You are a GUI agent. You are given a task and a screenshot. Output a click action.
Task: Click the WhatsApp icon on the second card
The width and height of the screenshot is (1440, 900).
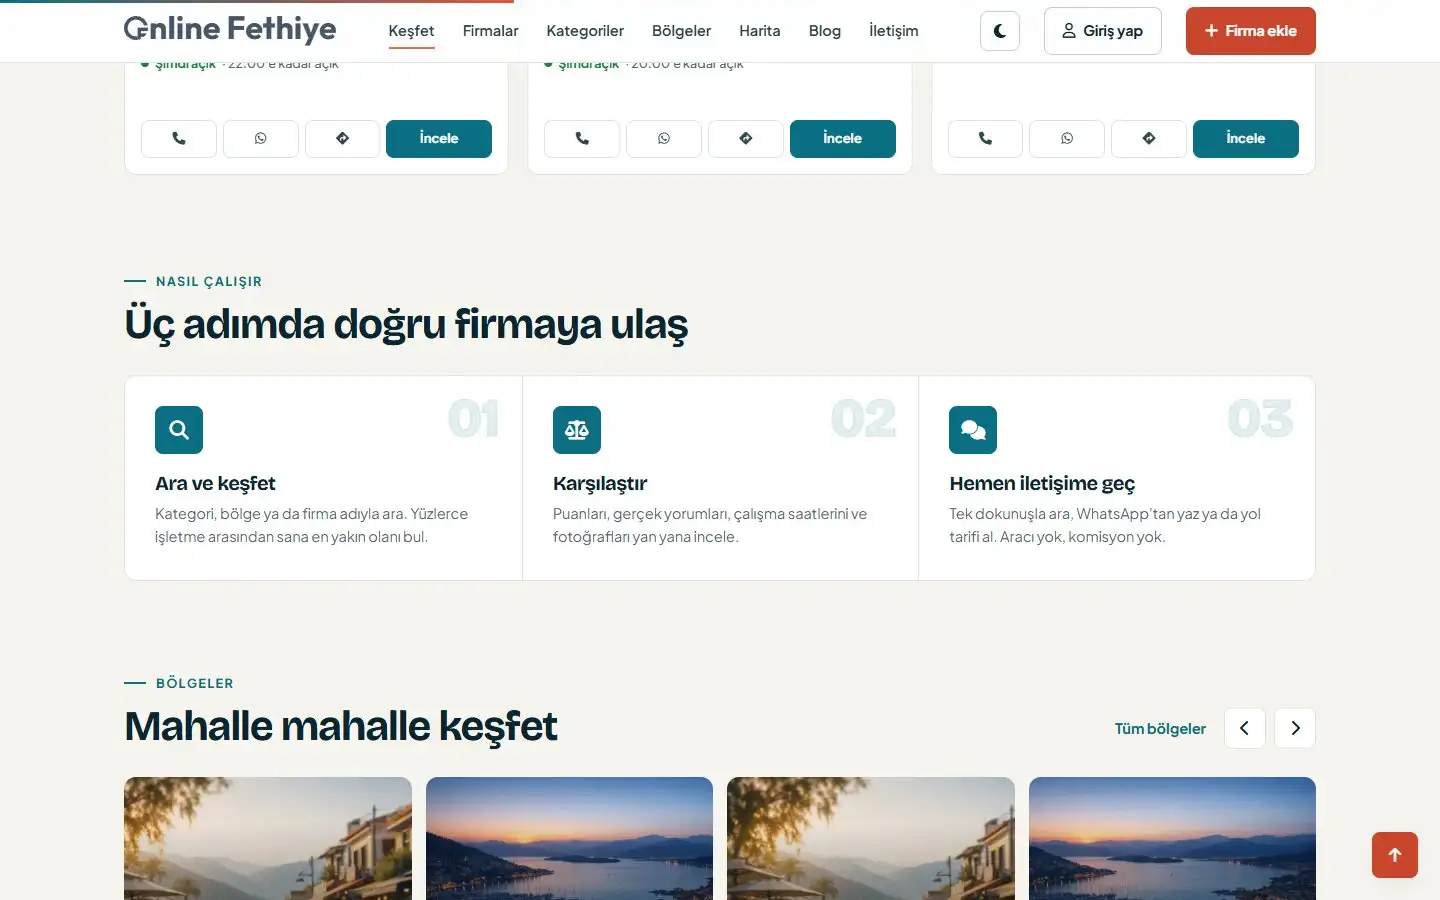[x=664, y=139]
